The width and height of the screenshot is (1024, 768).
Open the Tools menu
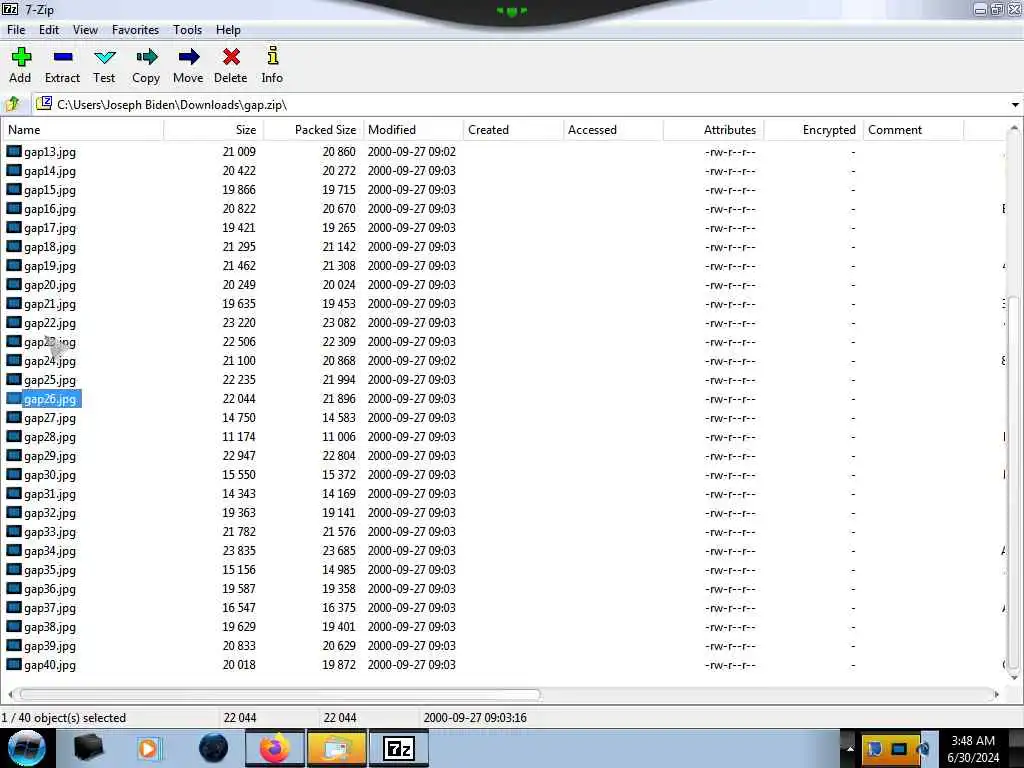click(187, 30)
